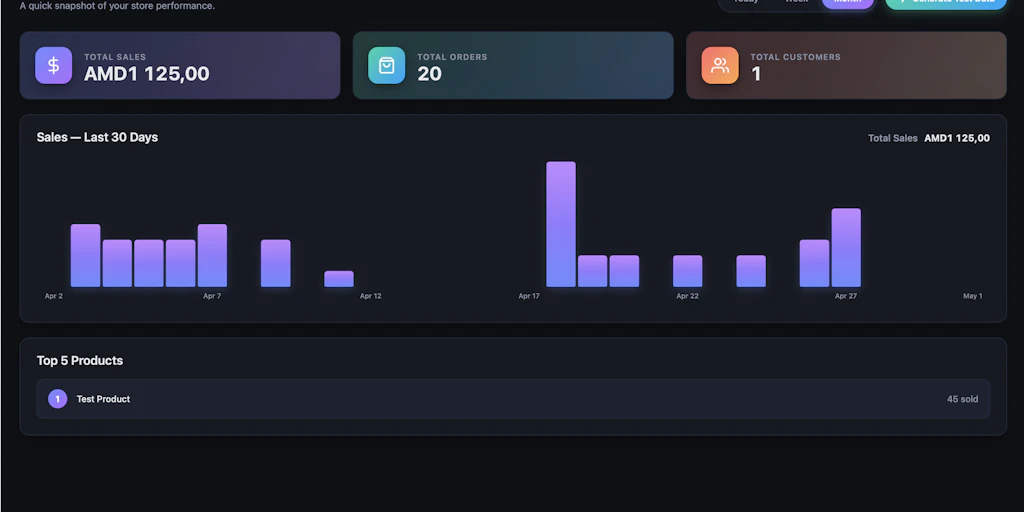Click the quick snapshot subtitle text
Screen dimensions: 1024x512
(117, 6)
